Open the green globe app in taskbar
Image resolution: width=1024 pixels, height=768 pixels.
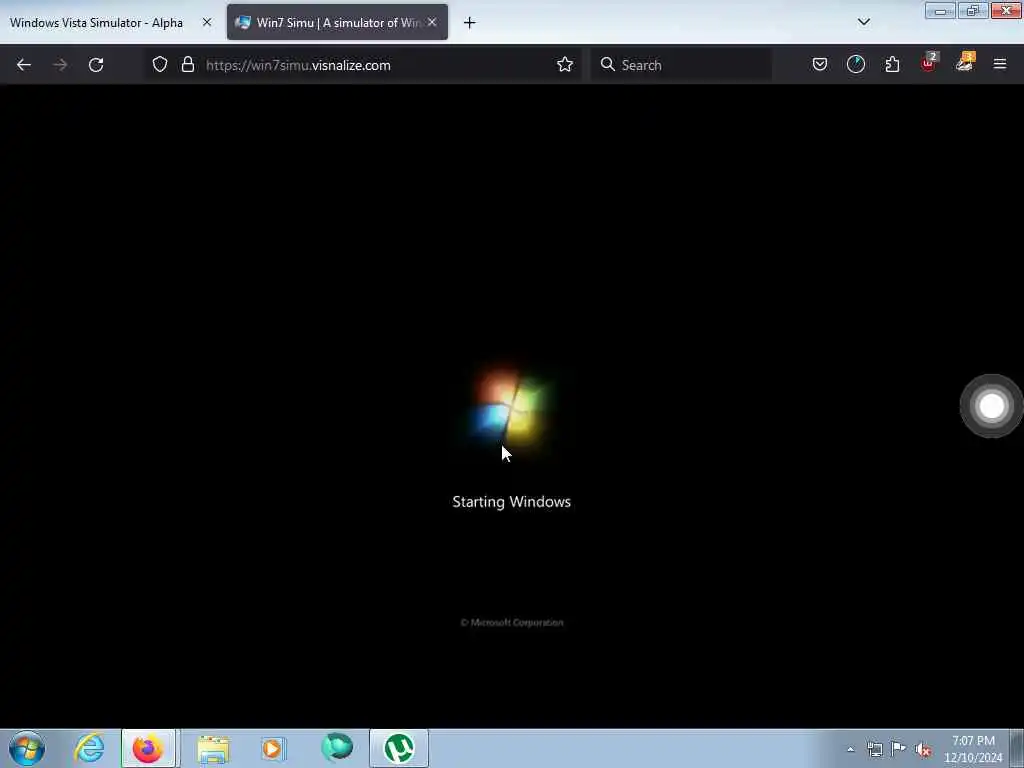337,748
